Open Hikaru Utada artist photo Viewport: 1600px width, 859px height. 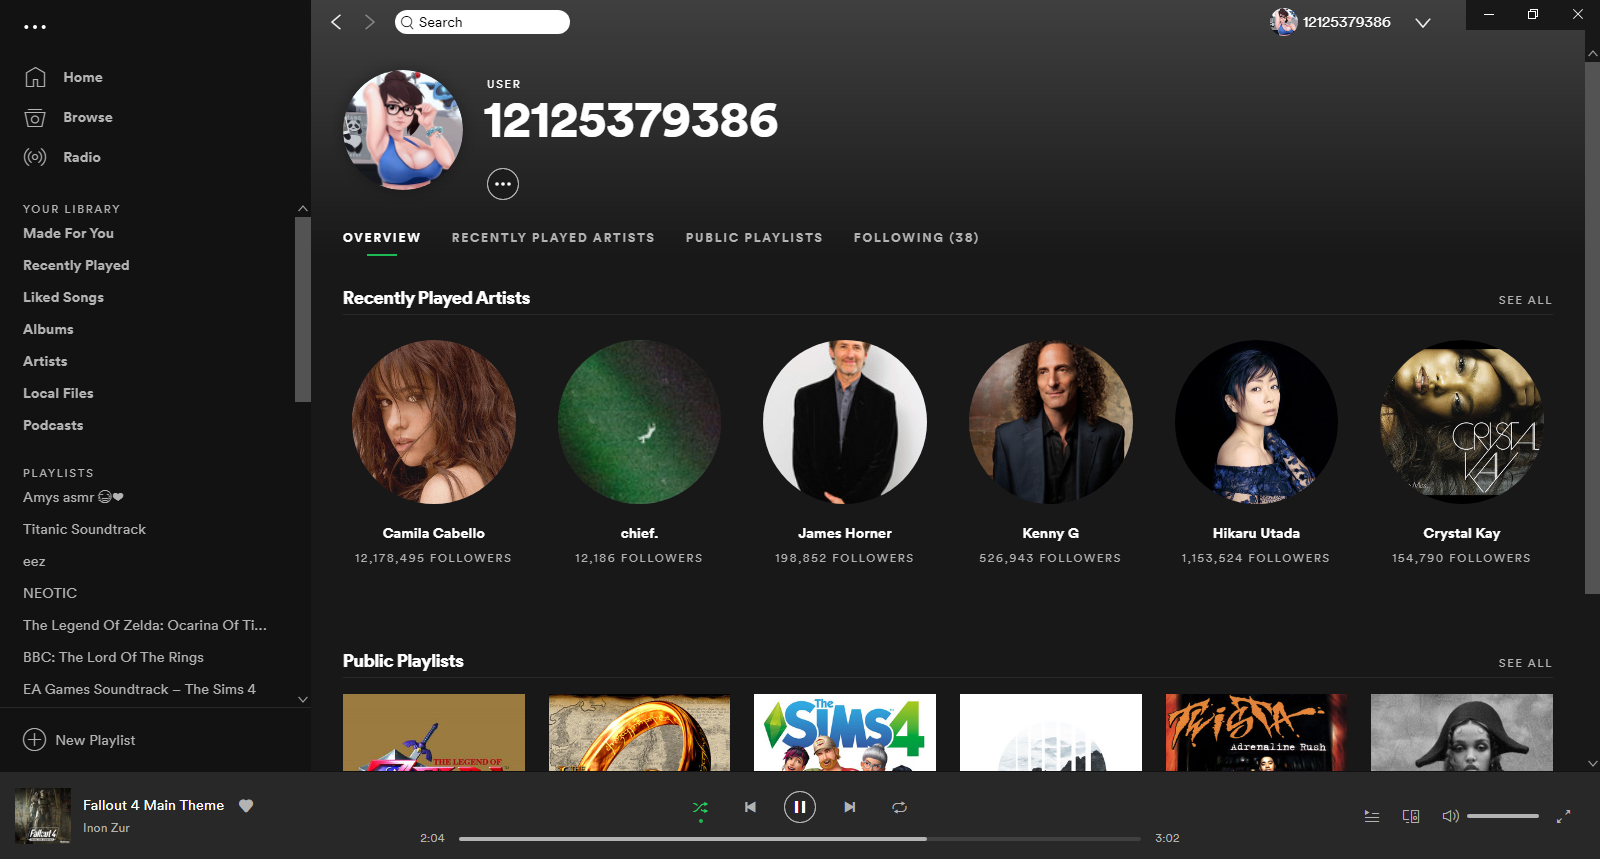point(1256,422)
